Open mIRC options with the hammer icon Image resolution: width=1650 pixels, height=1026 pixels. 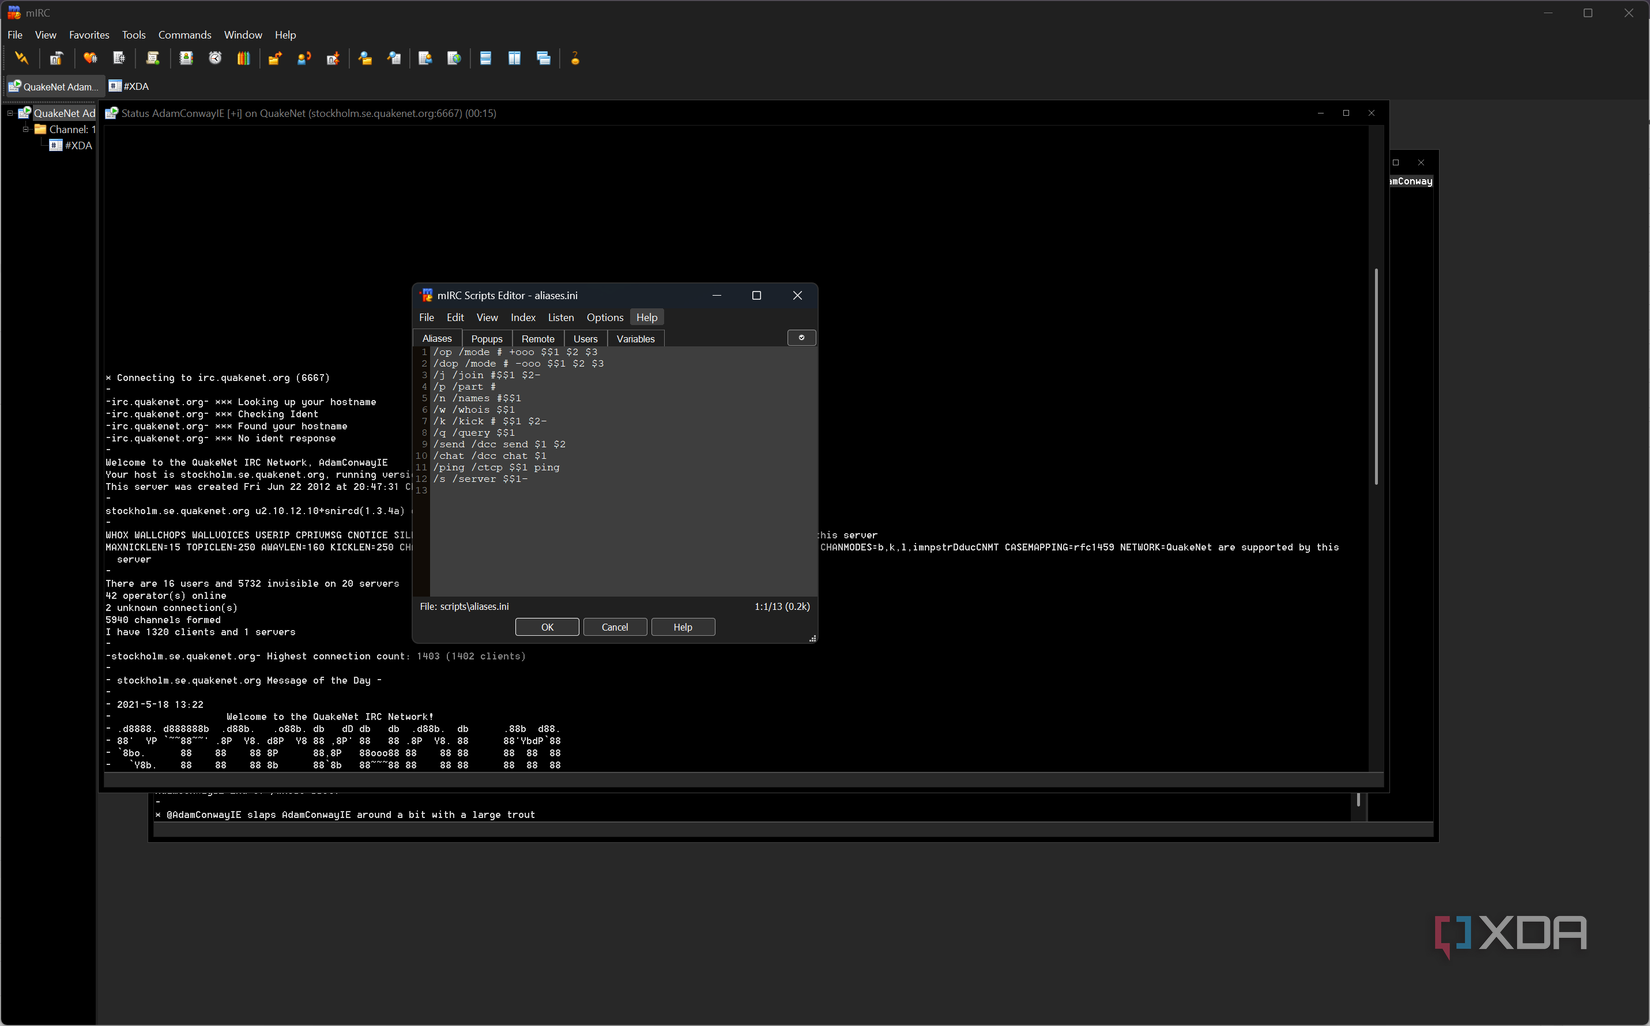click(x=56, y=58)
